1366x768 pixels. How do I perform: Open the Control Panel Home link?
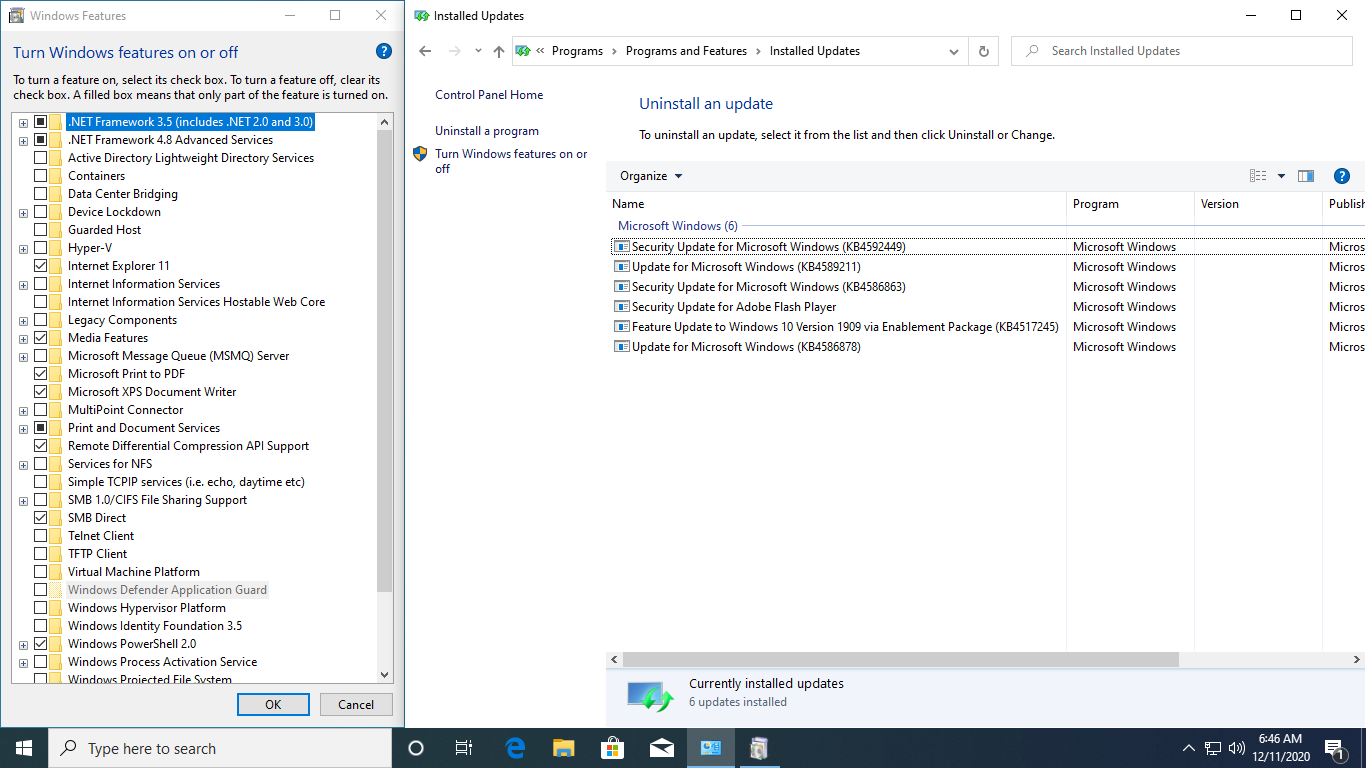(489, 95)
